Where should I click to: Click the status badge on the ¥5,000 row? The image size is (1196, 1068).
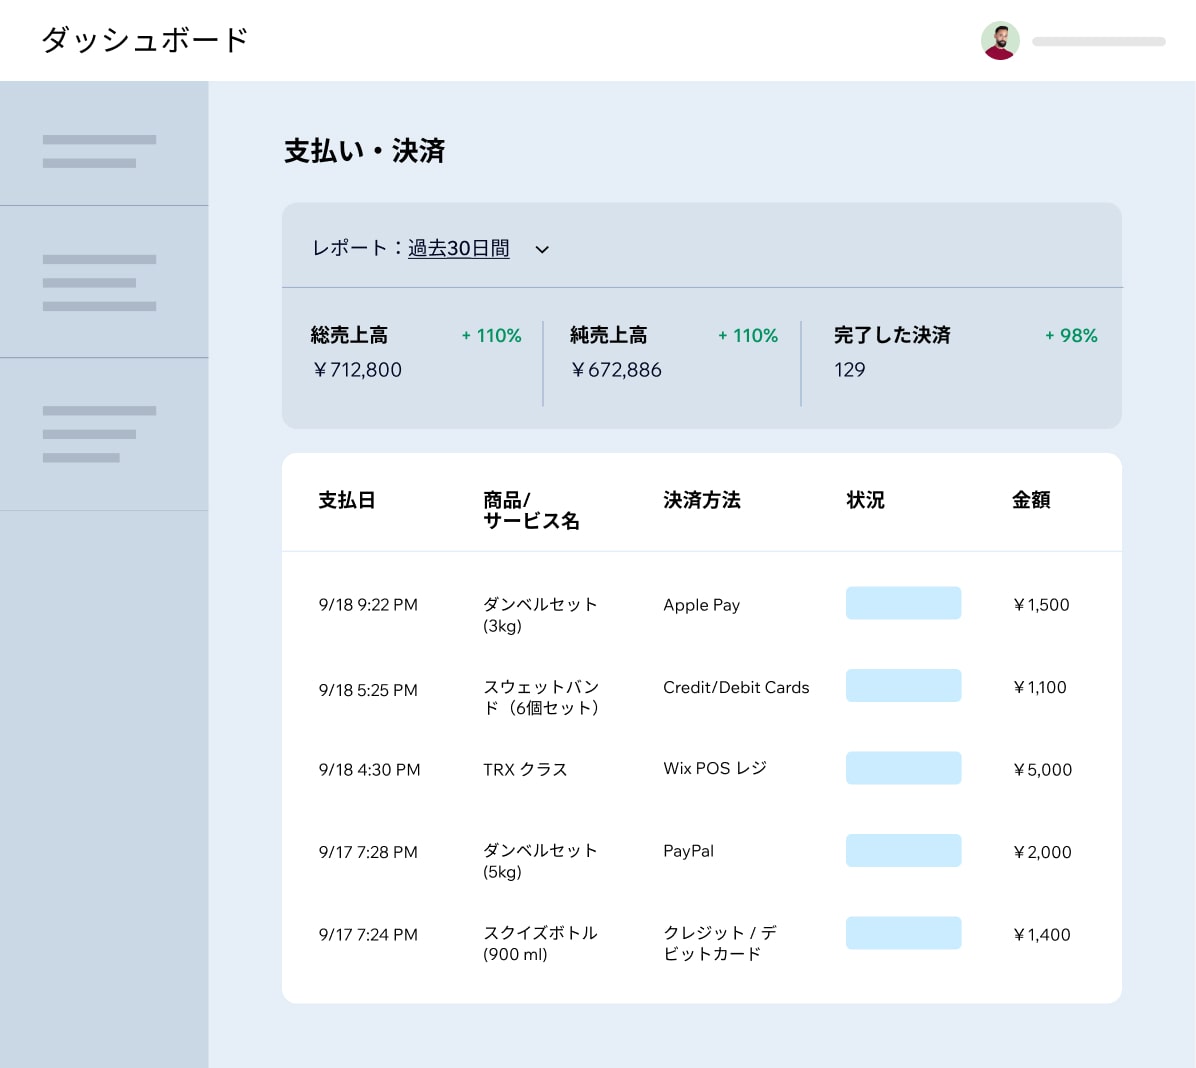pyautogui.click(x=903, y=767)
